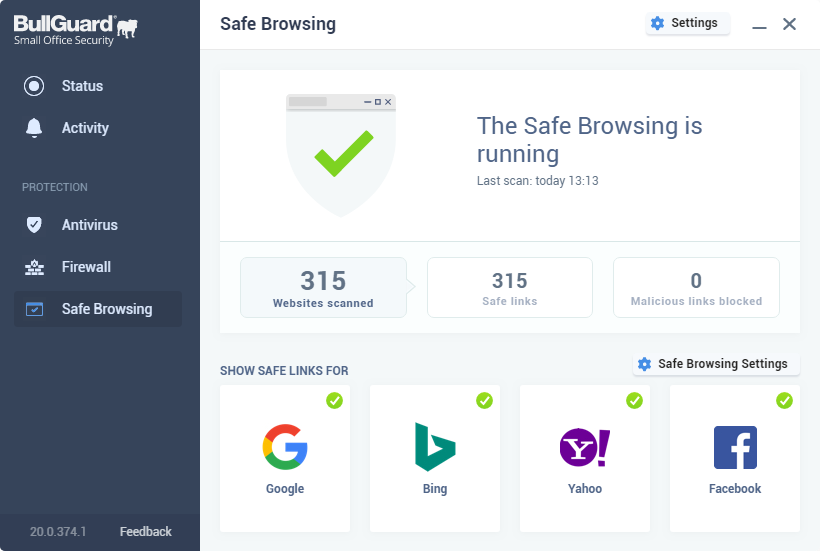
Task: Click the Facebook logo icon
Action: tap(735, 447)
